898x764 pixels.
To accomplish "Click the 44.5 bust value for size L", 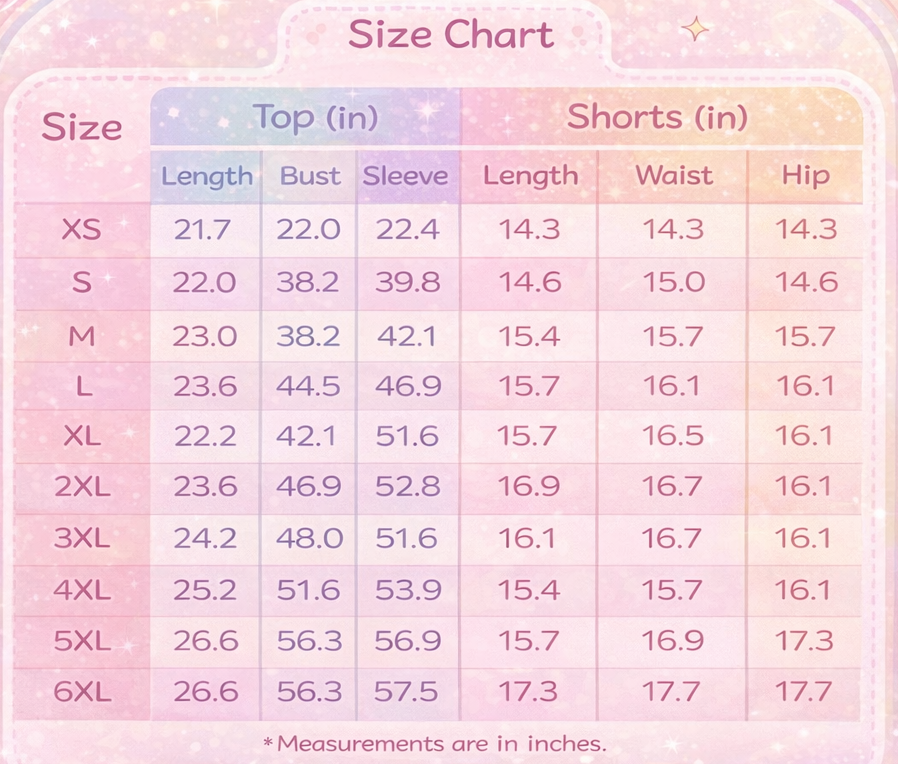I will coord(309,386).
